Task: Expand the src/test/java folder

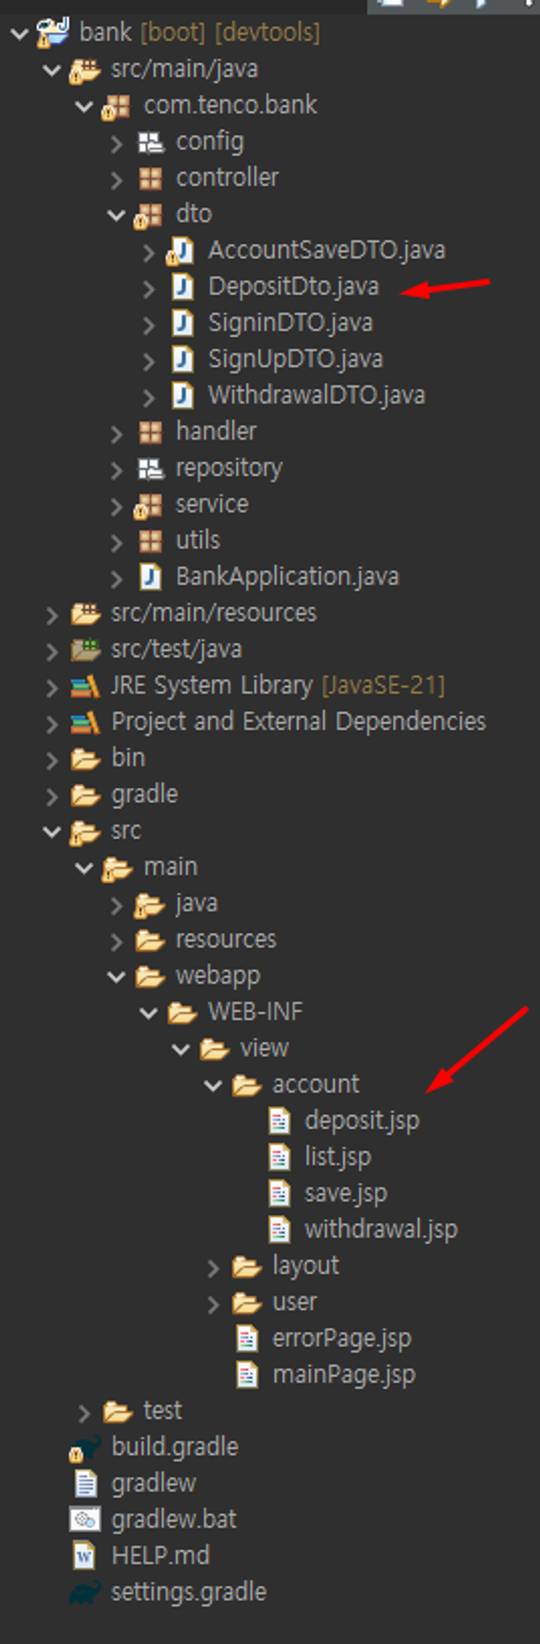Action: pos(52,650)
